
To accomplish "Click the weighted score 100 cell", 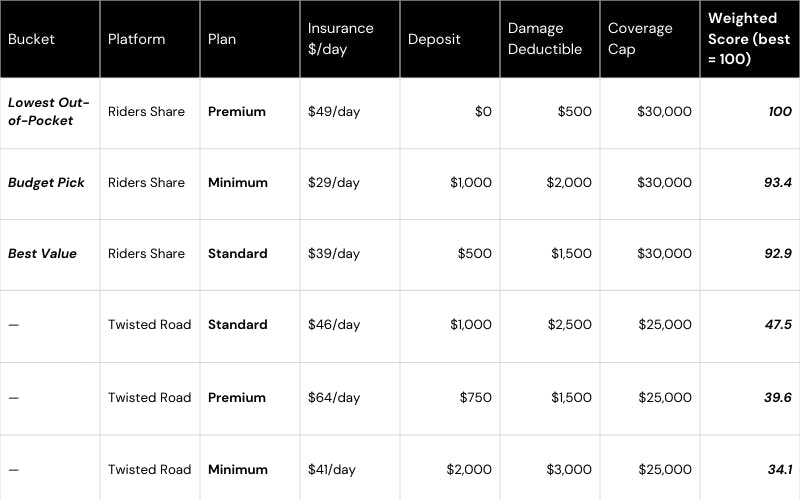I will click(779, 112).
